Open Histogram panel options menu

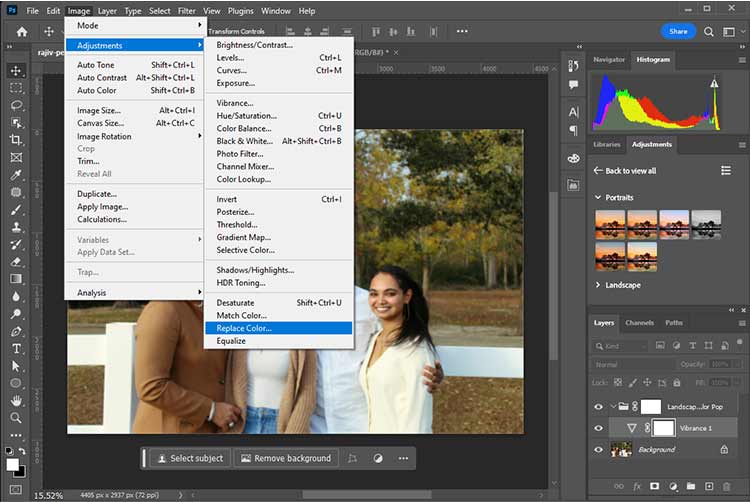(x=742, y=60)
